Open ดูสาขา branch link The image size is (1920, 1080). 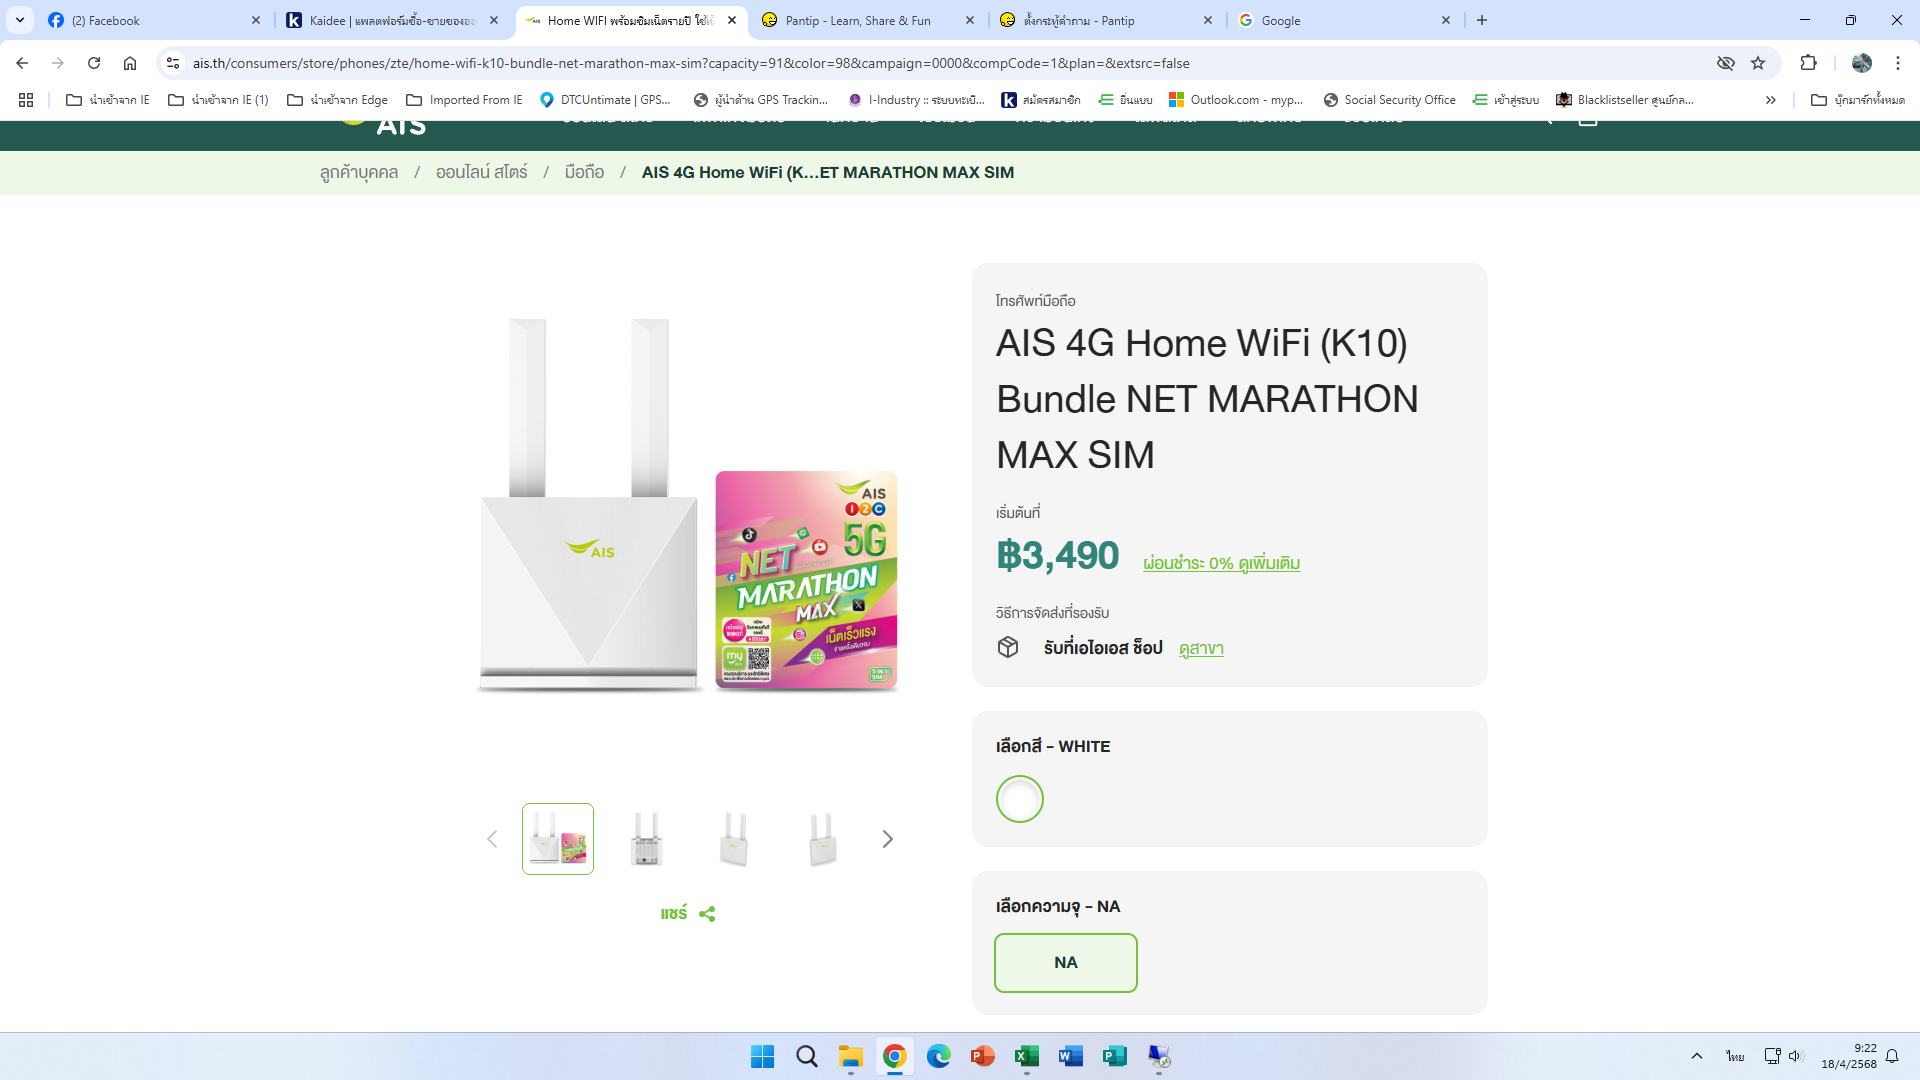[x=1201, y=648]
